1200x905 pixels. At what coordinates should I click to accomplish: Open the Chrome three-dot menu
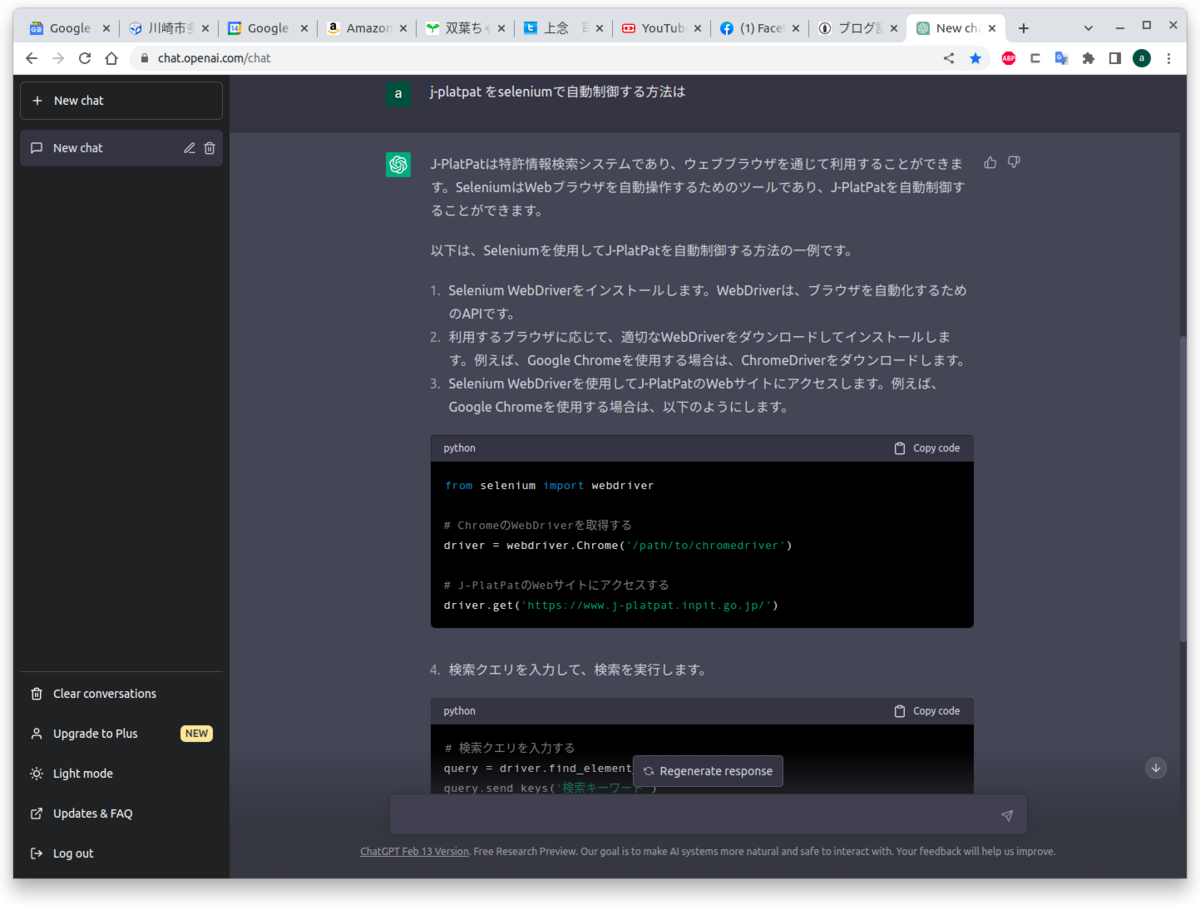tap(1168, 58)
